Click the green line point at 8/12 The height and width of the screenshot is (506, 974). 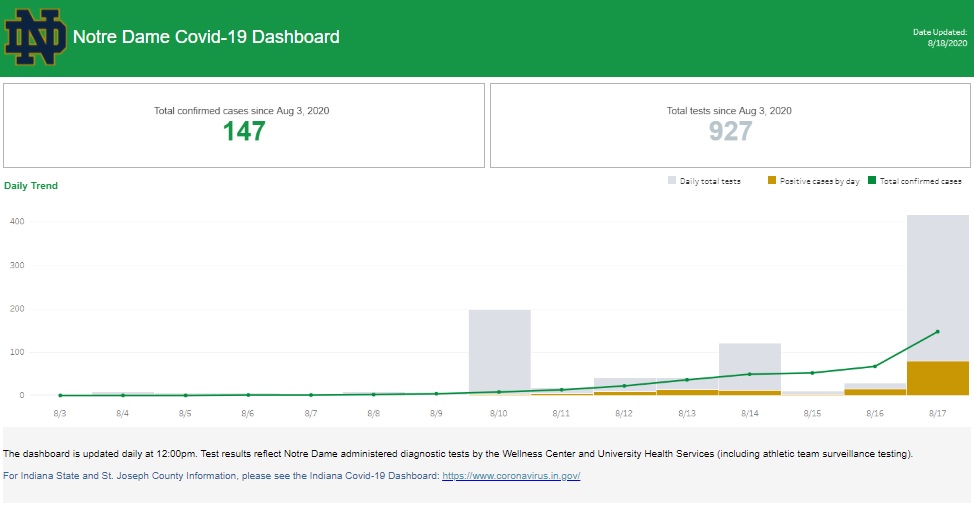(x=624, y=386)
